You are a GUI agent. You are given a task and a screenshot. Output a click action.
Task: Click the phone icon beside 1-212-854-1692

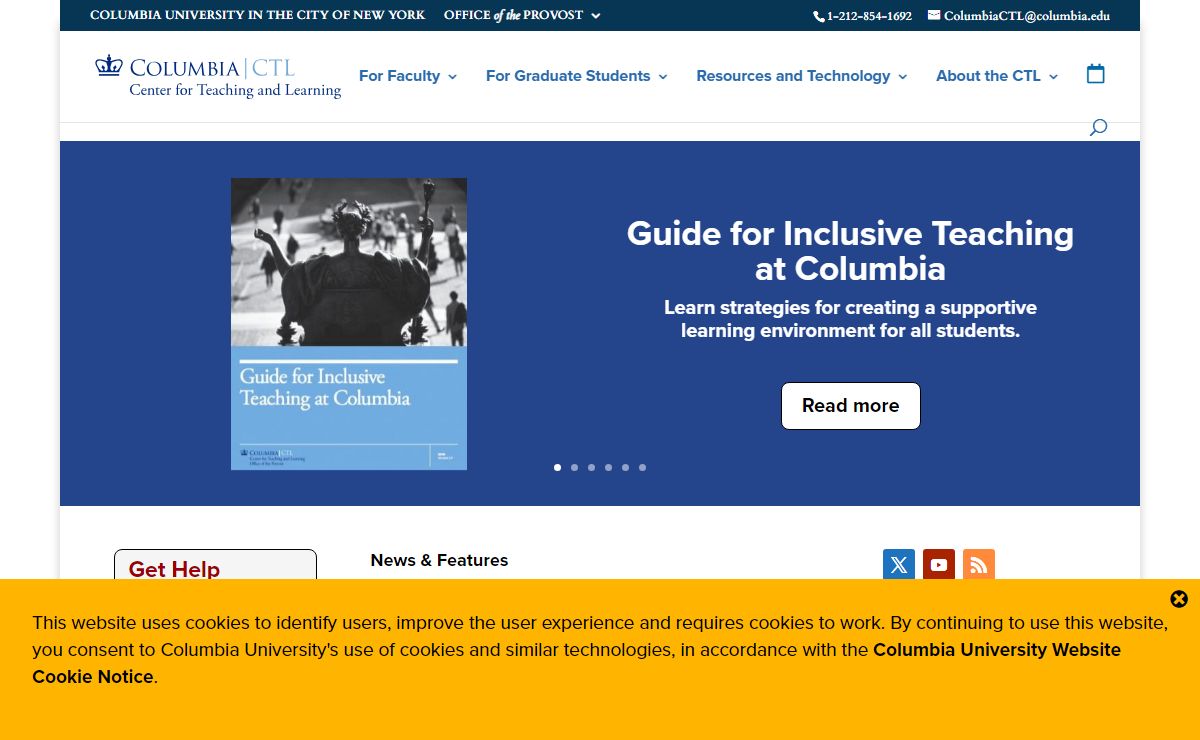point(818,16)
